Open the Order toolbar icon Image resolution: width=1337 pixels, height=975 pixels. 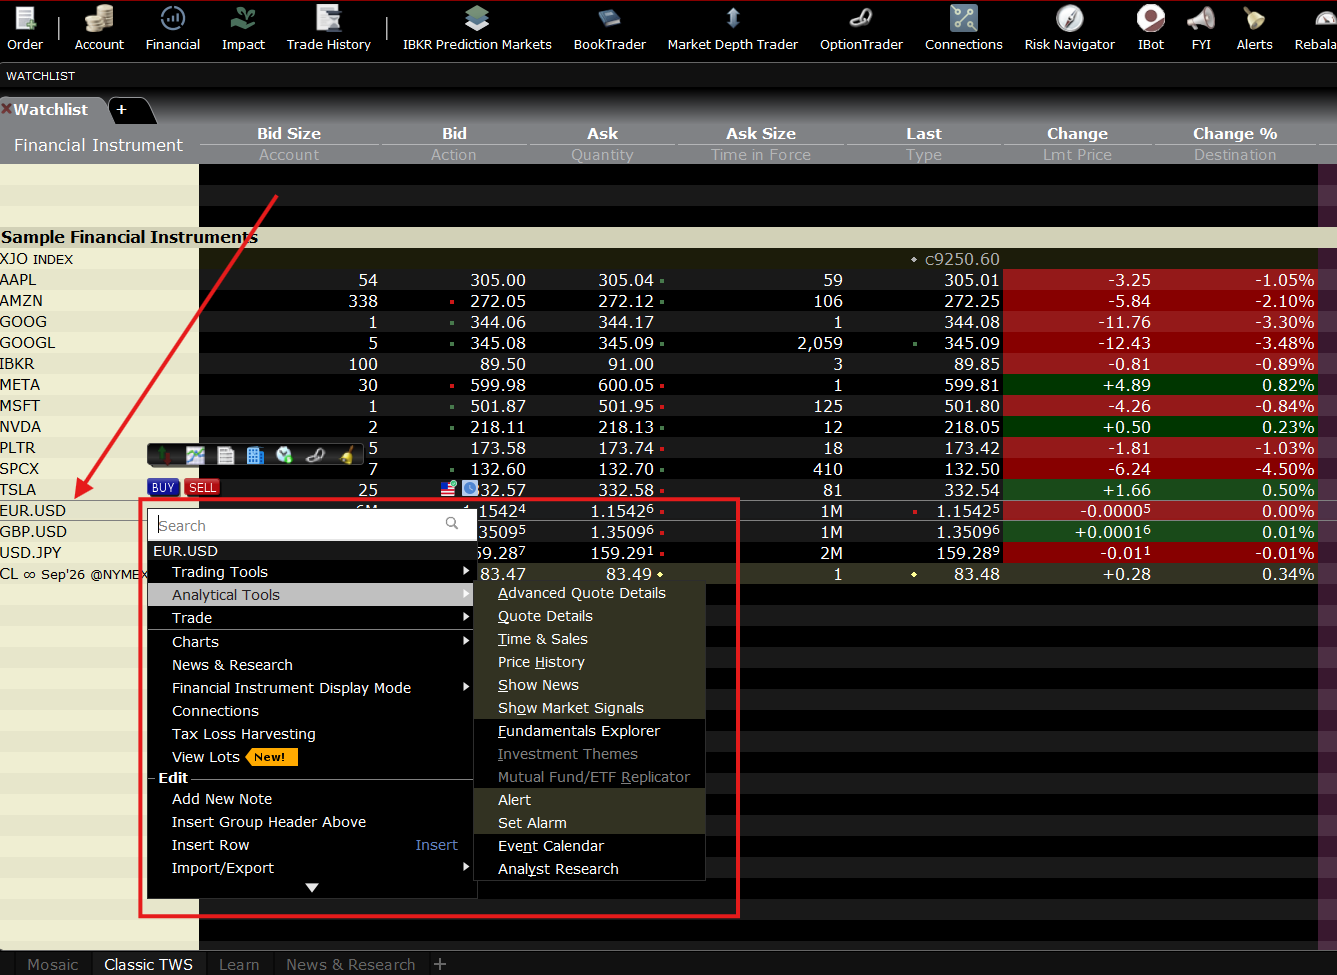pyautogui.click(x=24, y=27)
